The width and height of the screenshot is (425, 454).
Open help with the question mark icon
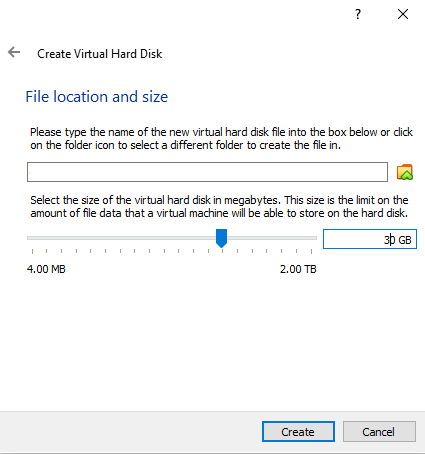pyautogui.click(x=358, y=14)
